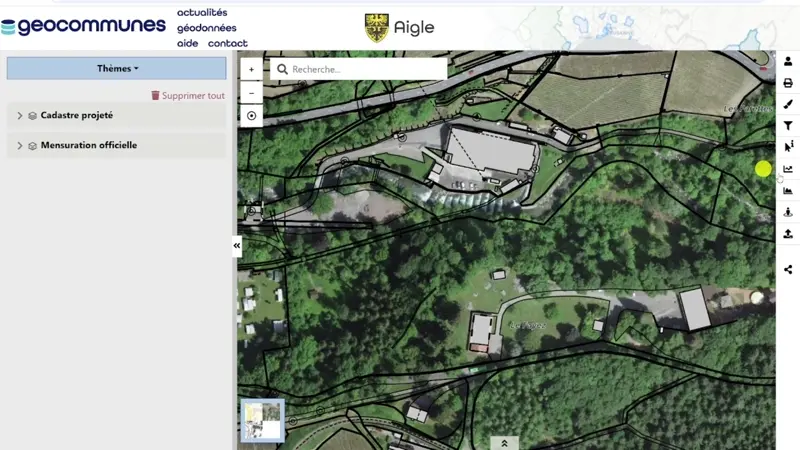Click the geolocate target button
The height and width of the screenshot is (450, 800).
(x=251, y=116)
